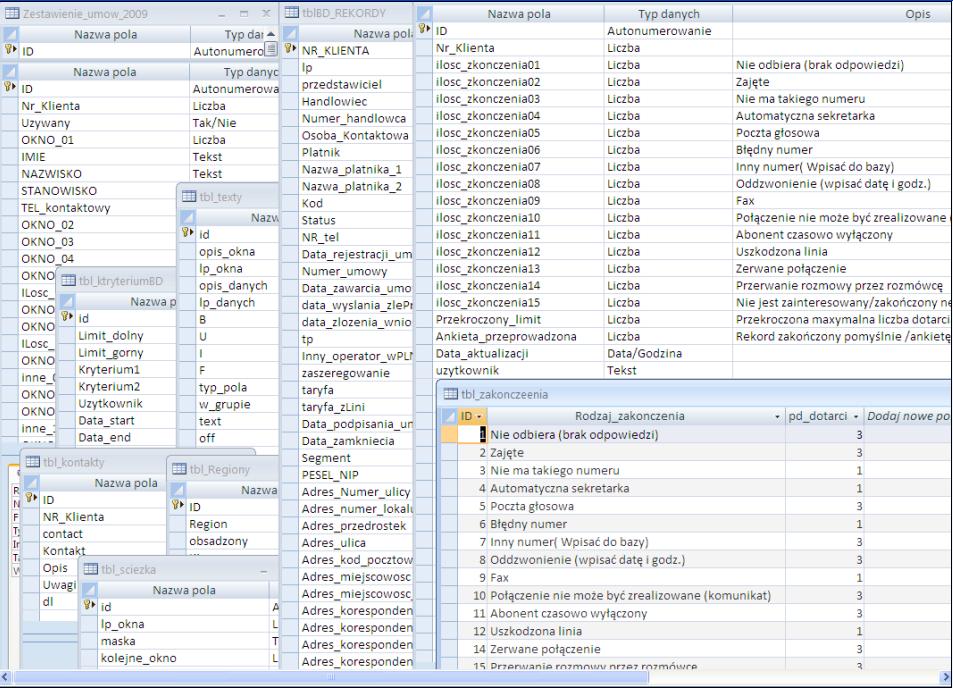Select the PESEL_NIP field in tblBD_REKORDY
Image resolution: width=953 pixels, height=688 pixels.
point(330,475)
